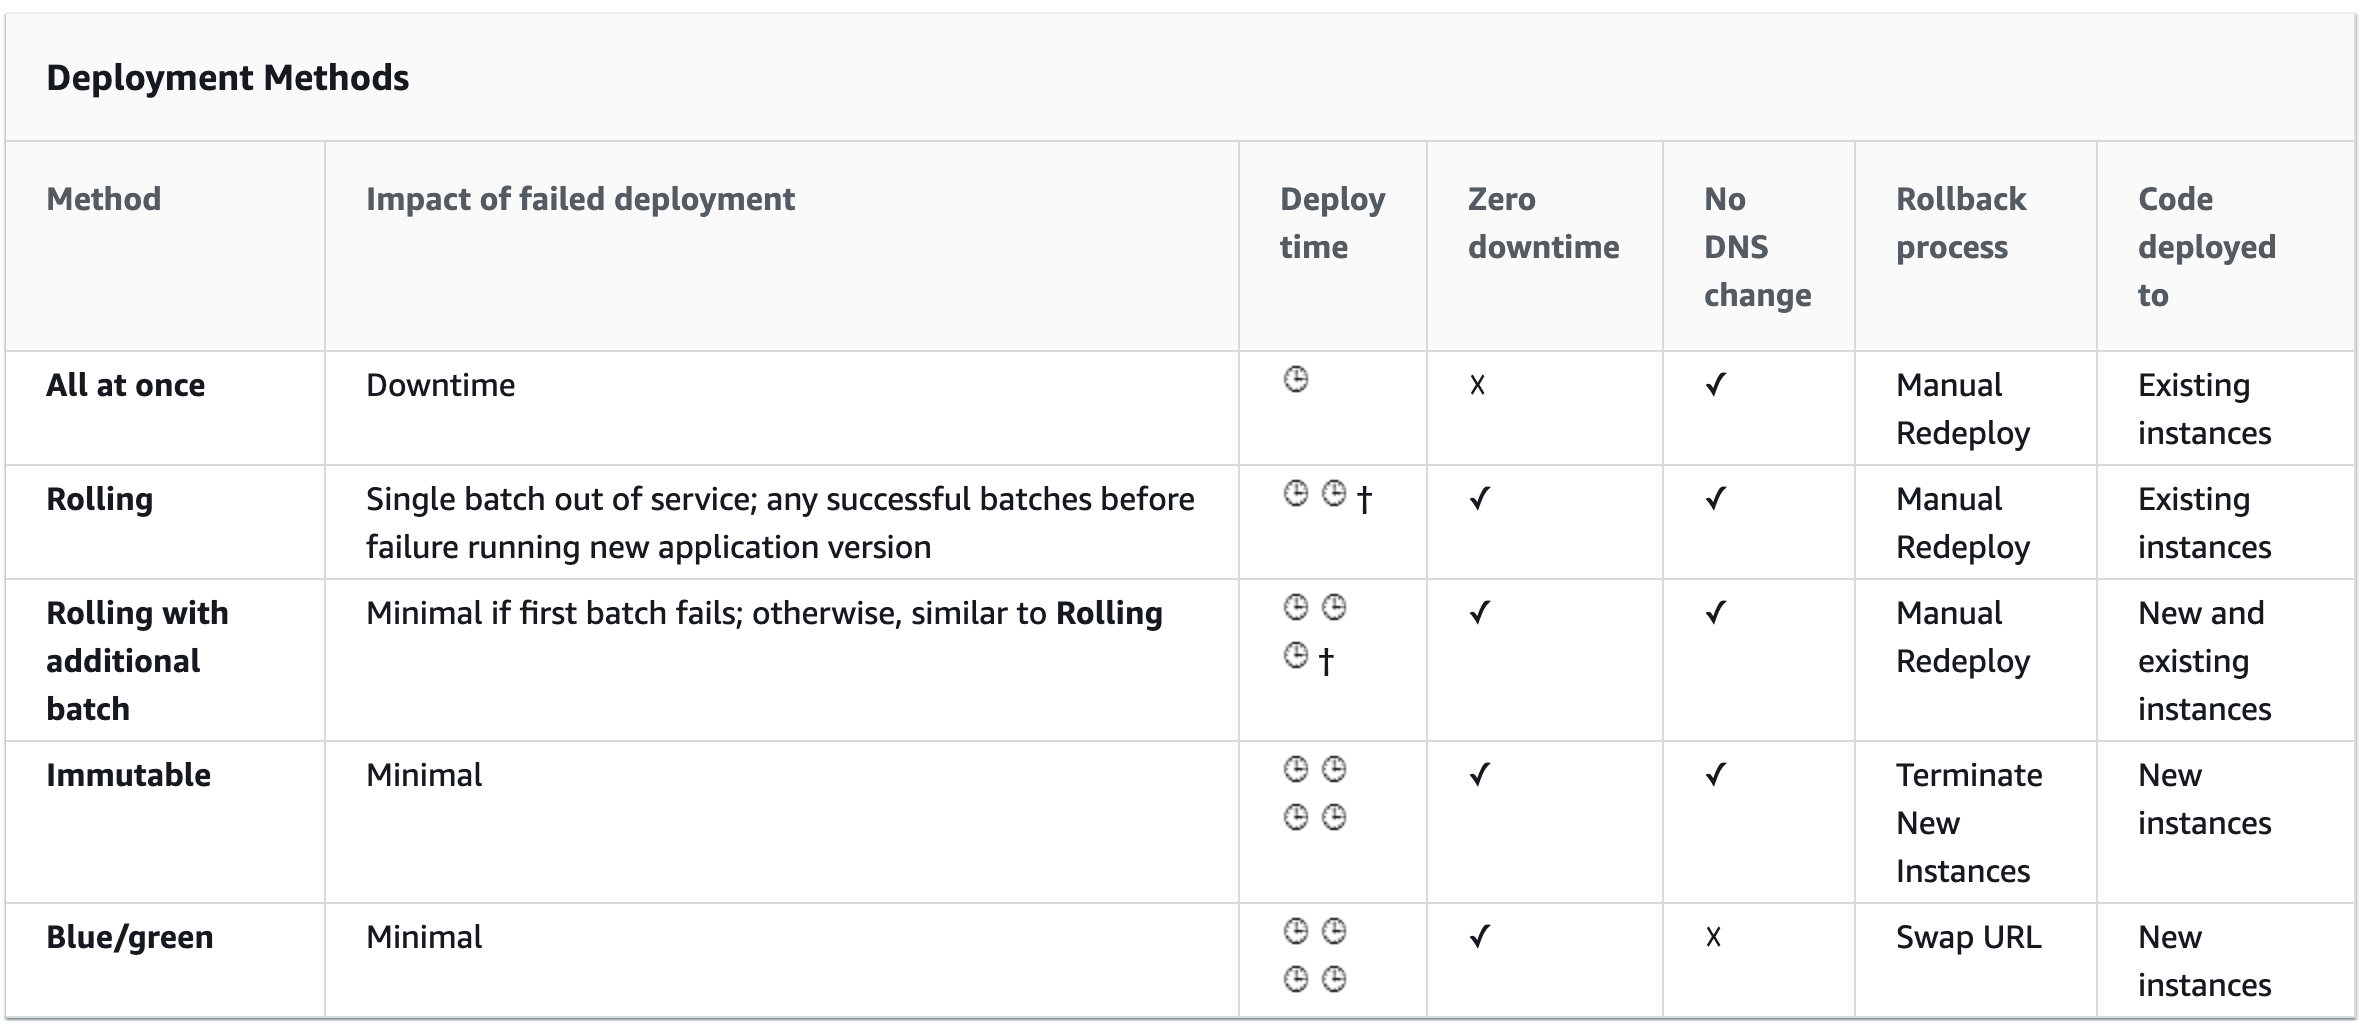This screenshot has height=1036, width=2372.
Task: Click the Impact of failed deployment header
Action: [580, 199]
